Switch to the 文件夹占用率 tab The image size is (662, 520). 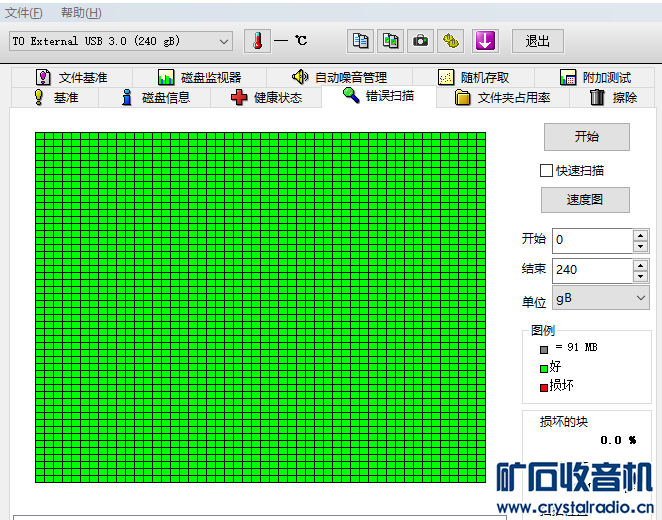(x=503, y=98)
